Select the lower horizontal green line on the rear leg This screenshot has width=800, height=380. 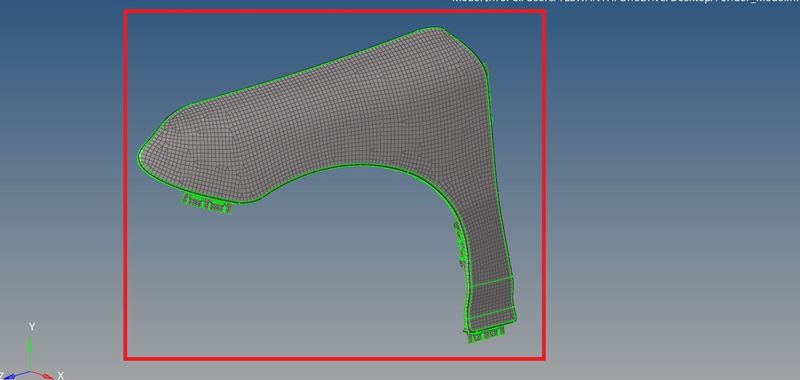pyautogui.click(x=492, y=314)
